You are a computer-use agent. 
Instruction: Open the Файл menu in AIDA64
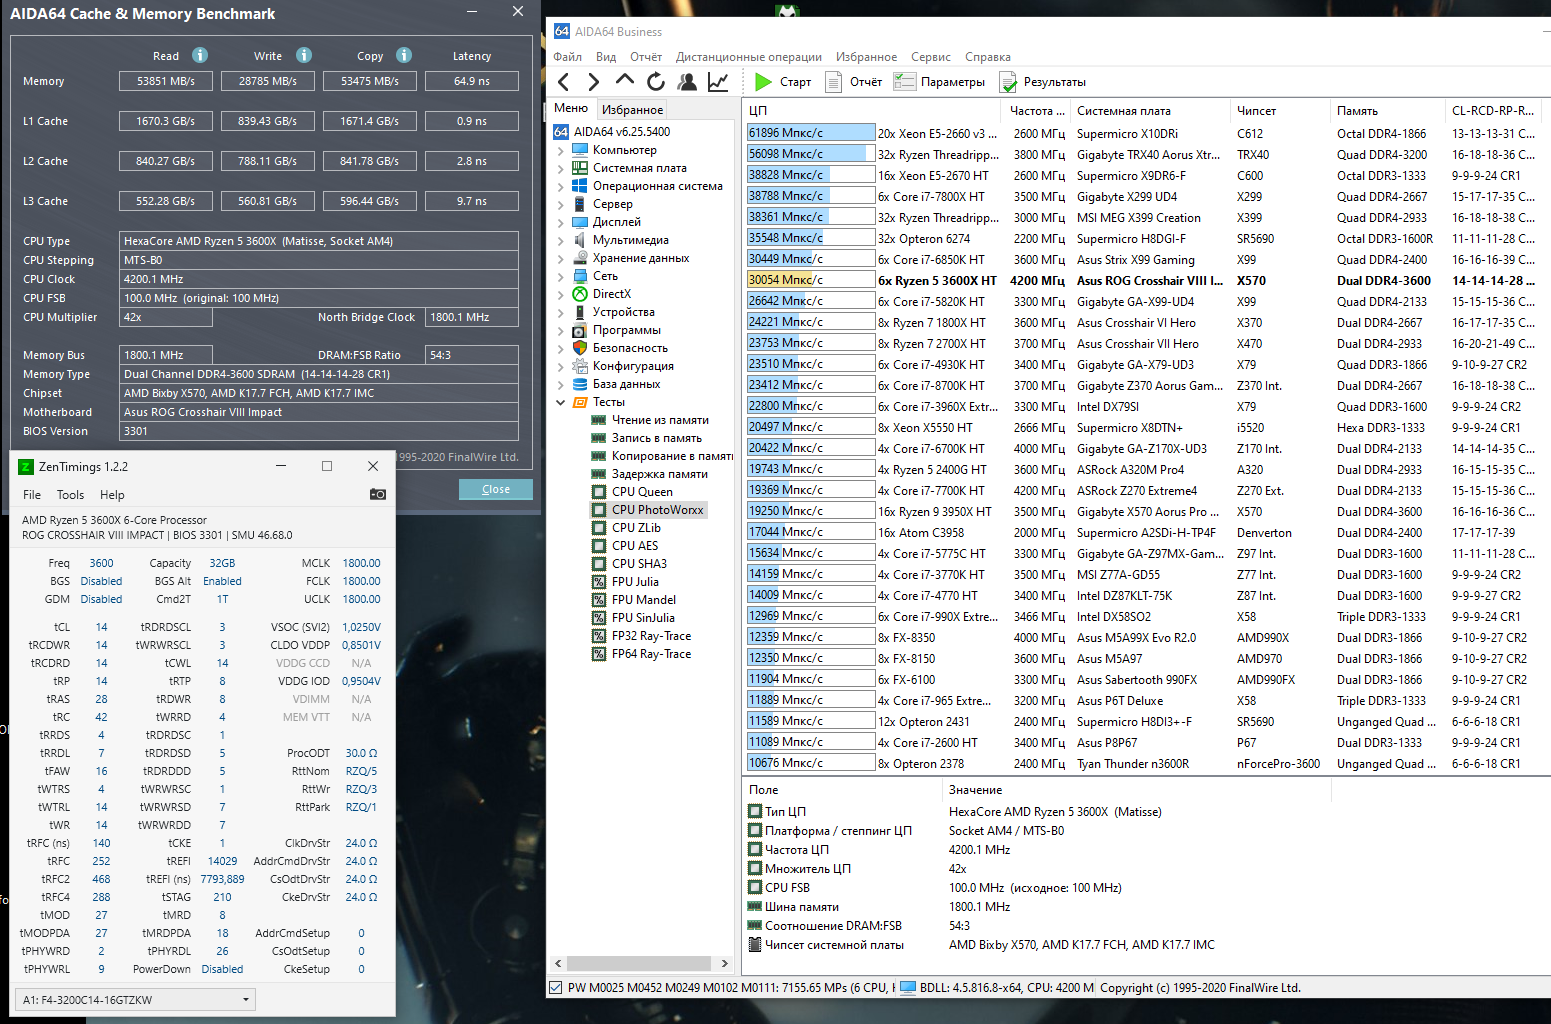[x=568, y=57]
